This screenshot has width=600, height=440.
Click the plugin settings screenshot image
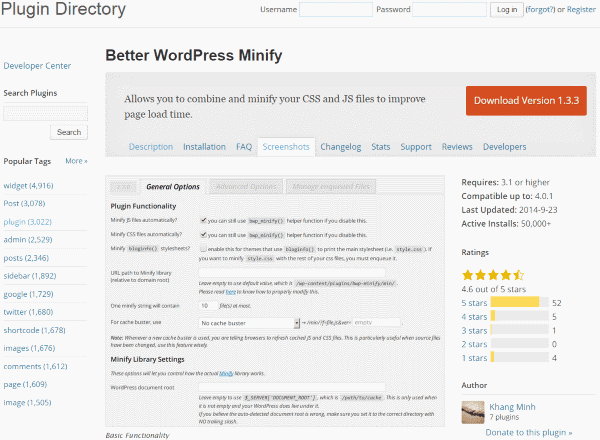coord(275,301)
